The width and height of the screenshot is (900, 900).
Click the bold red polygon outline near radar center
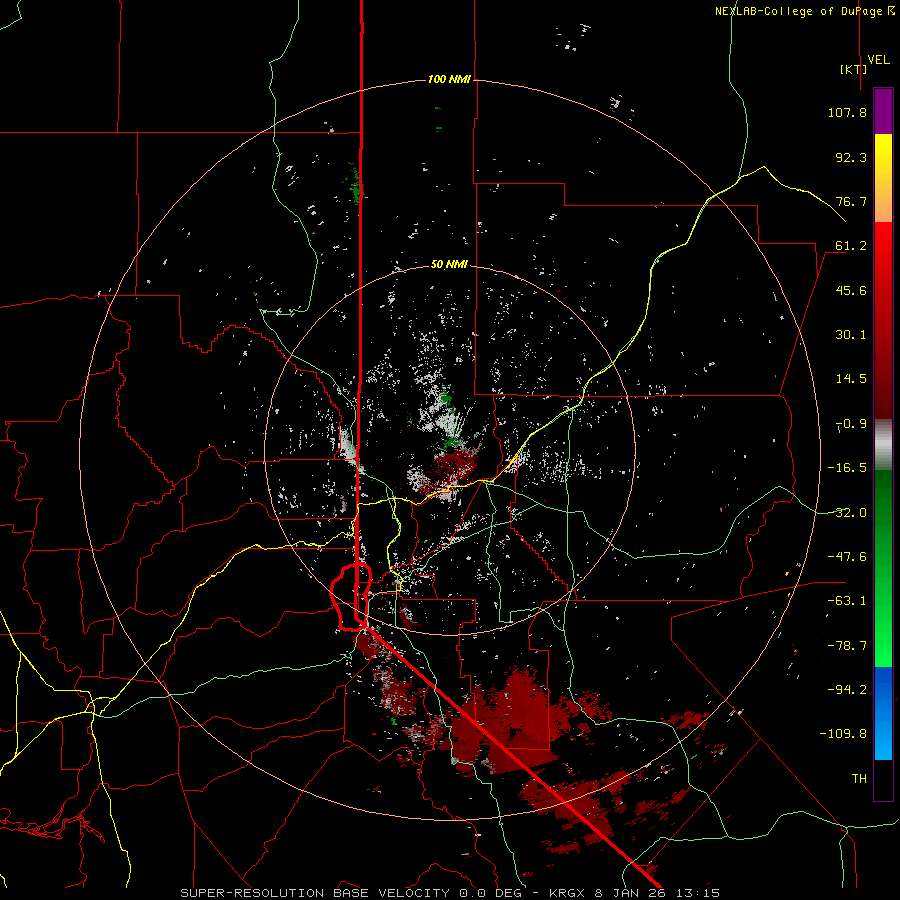click(x=351, y=597)
